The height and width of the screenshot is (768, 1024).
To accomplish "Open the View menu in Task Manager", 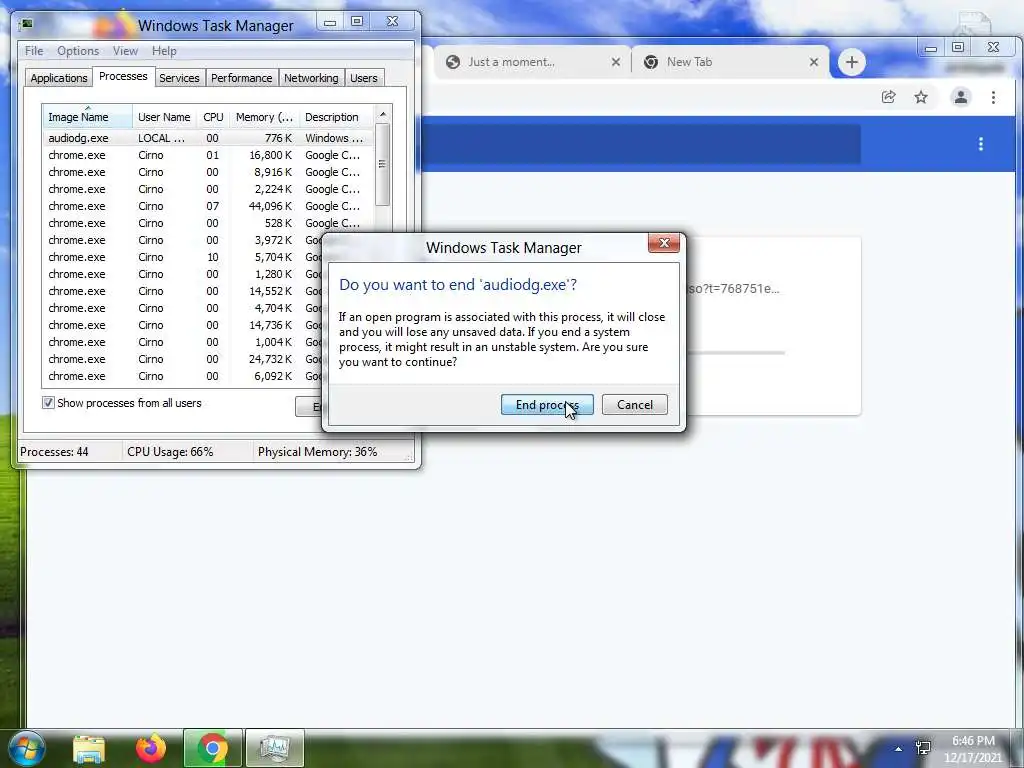I will click(x=125, y=50).
